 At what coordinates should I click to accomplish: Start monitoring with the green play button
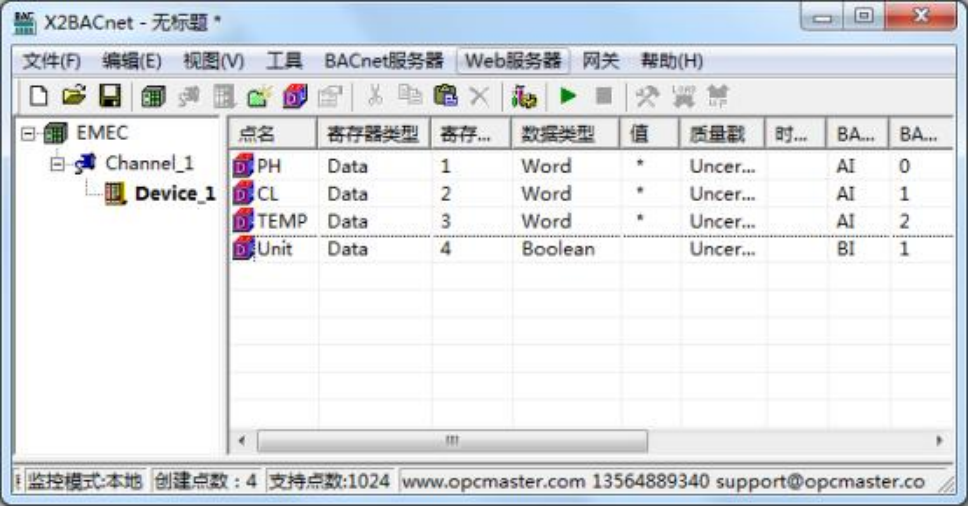(567, 96)
